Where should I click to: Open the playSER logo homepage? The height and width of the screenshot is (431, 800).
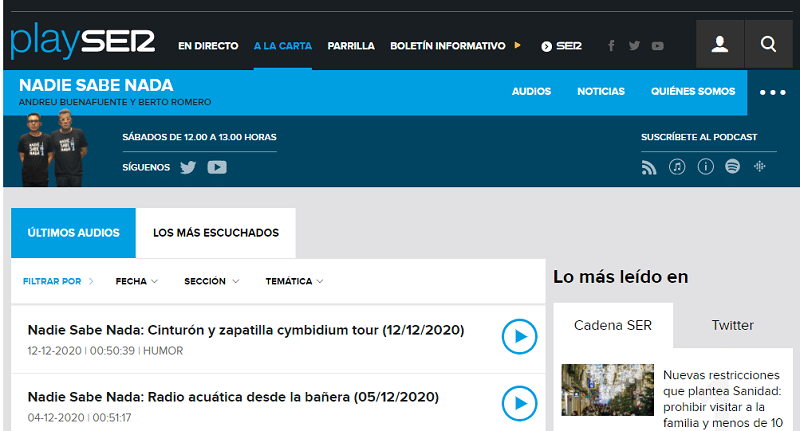point(83,41)
